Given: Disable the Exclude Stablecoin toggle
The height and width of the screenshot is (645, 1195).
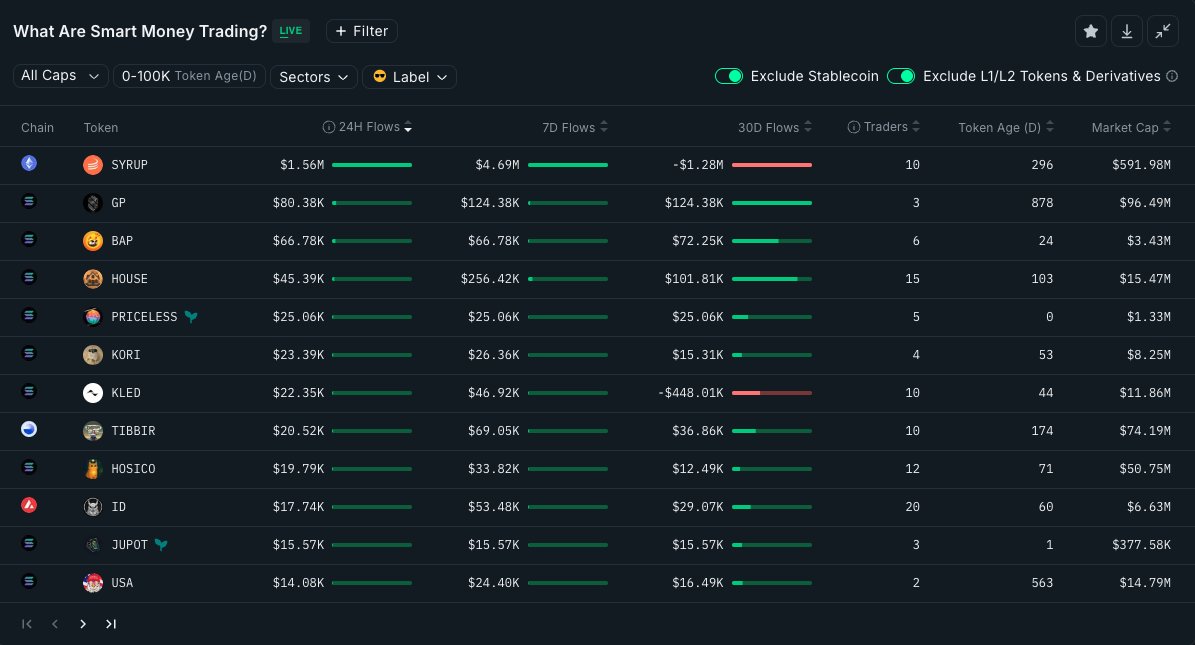Looking at the screenshot, I should 729,76.
